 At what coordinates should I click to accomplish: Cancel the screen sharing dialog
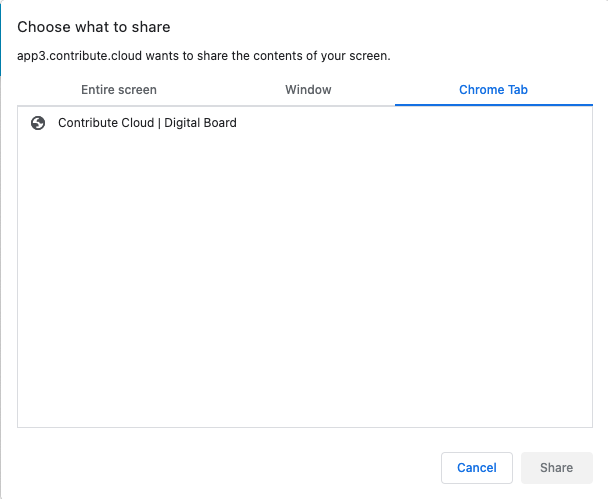(477, 468)
